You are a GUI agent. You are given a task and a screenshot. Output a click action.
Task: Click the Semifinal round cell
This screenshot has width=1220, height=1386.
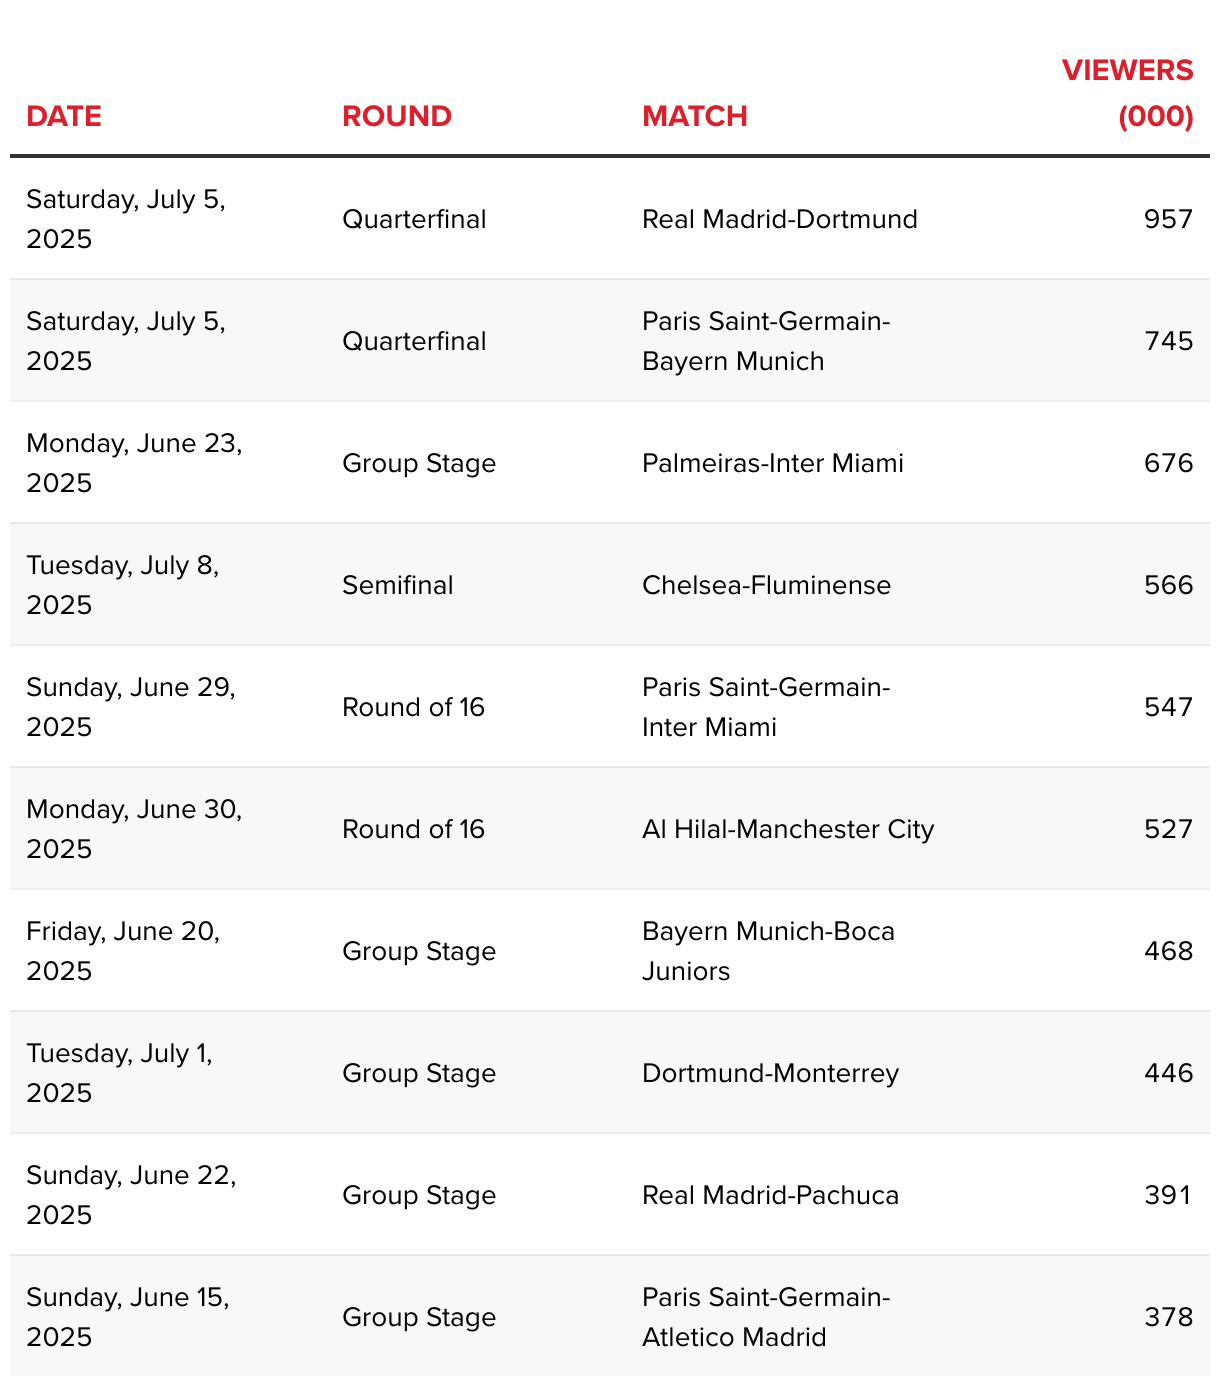397,585
